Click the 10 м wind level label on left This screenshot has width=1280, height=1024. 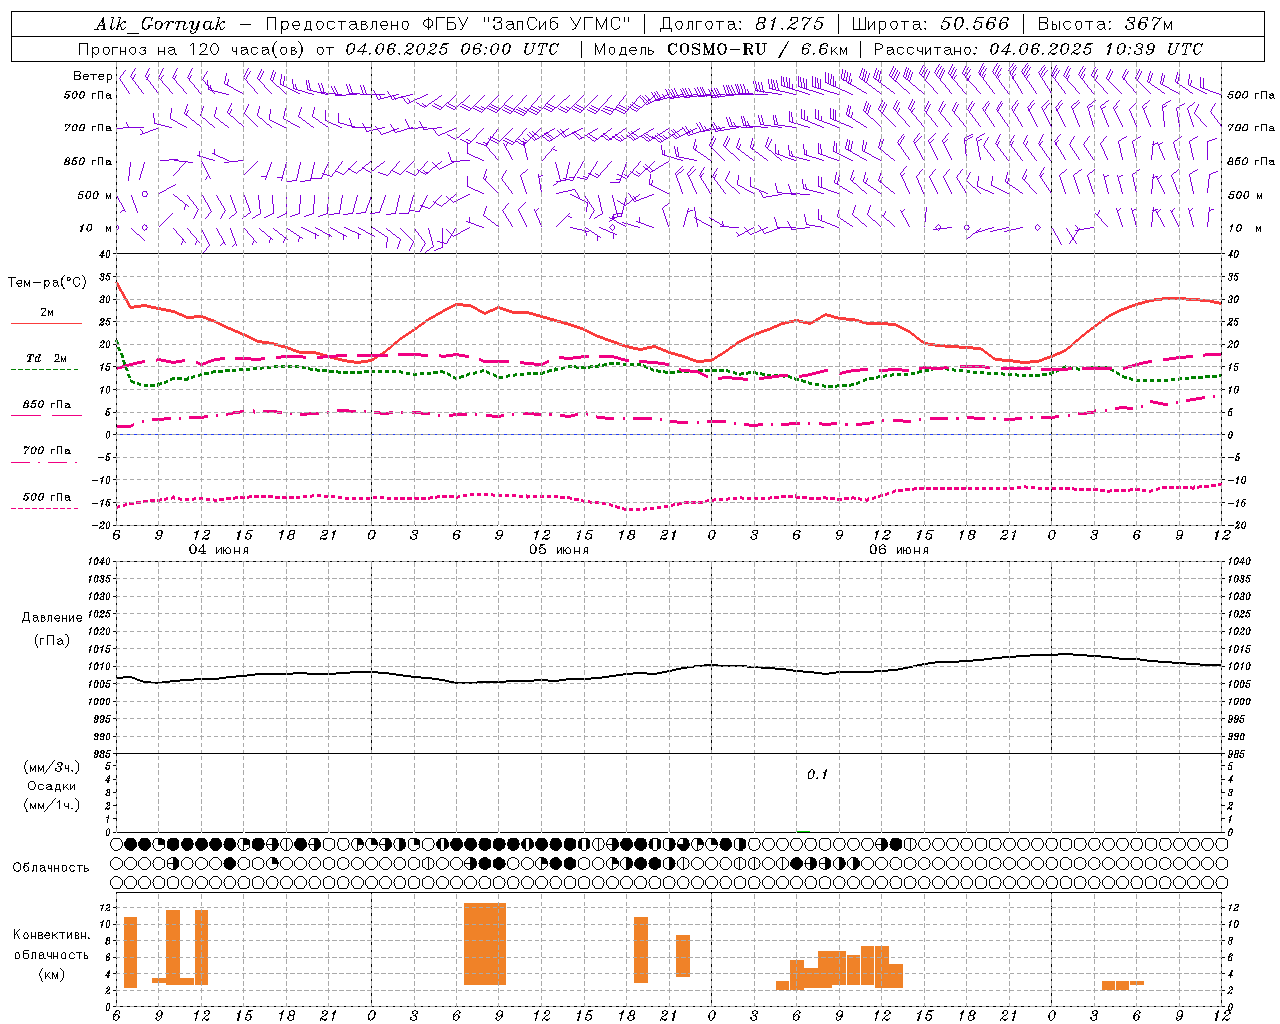click(x=95, y=228)
